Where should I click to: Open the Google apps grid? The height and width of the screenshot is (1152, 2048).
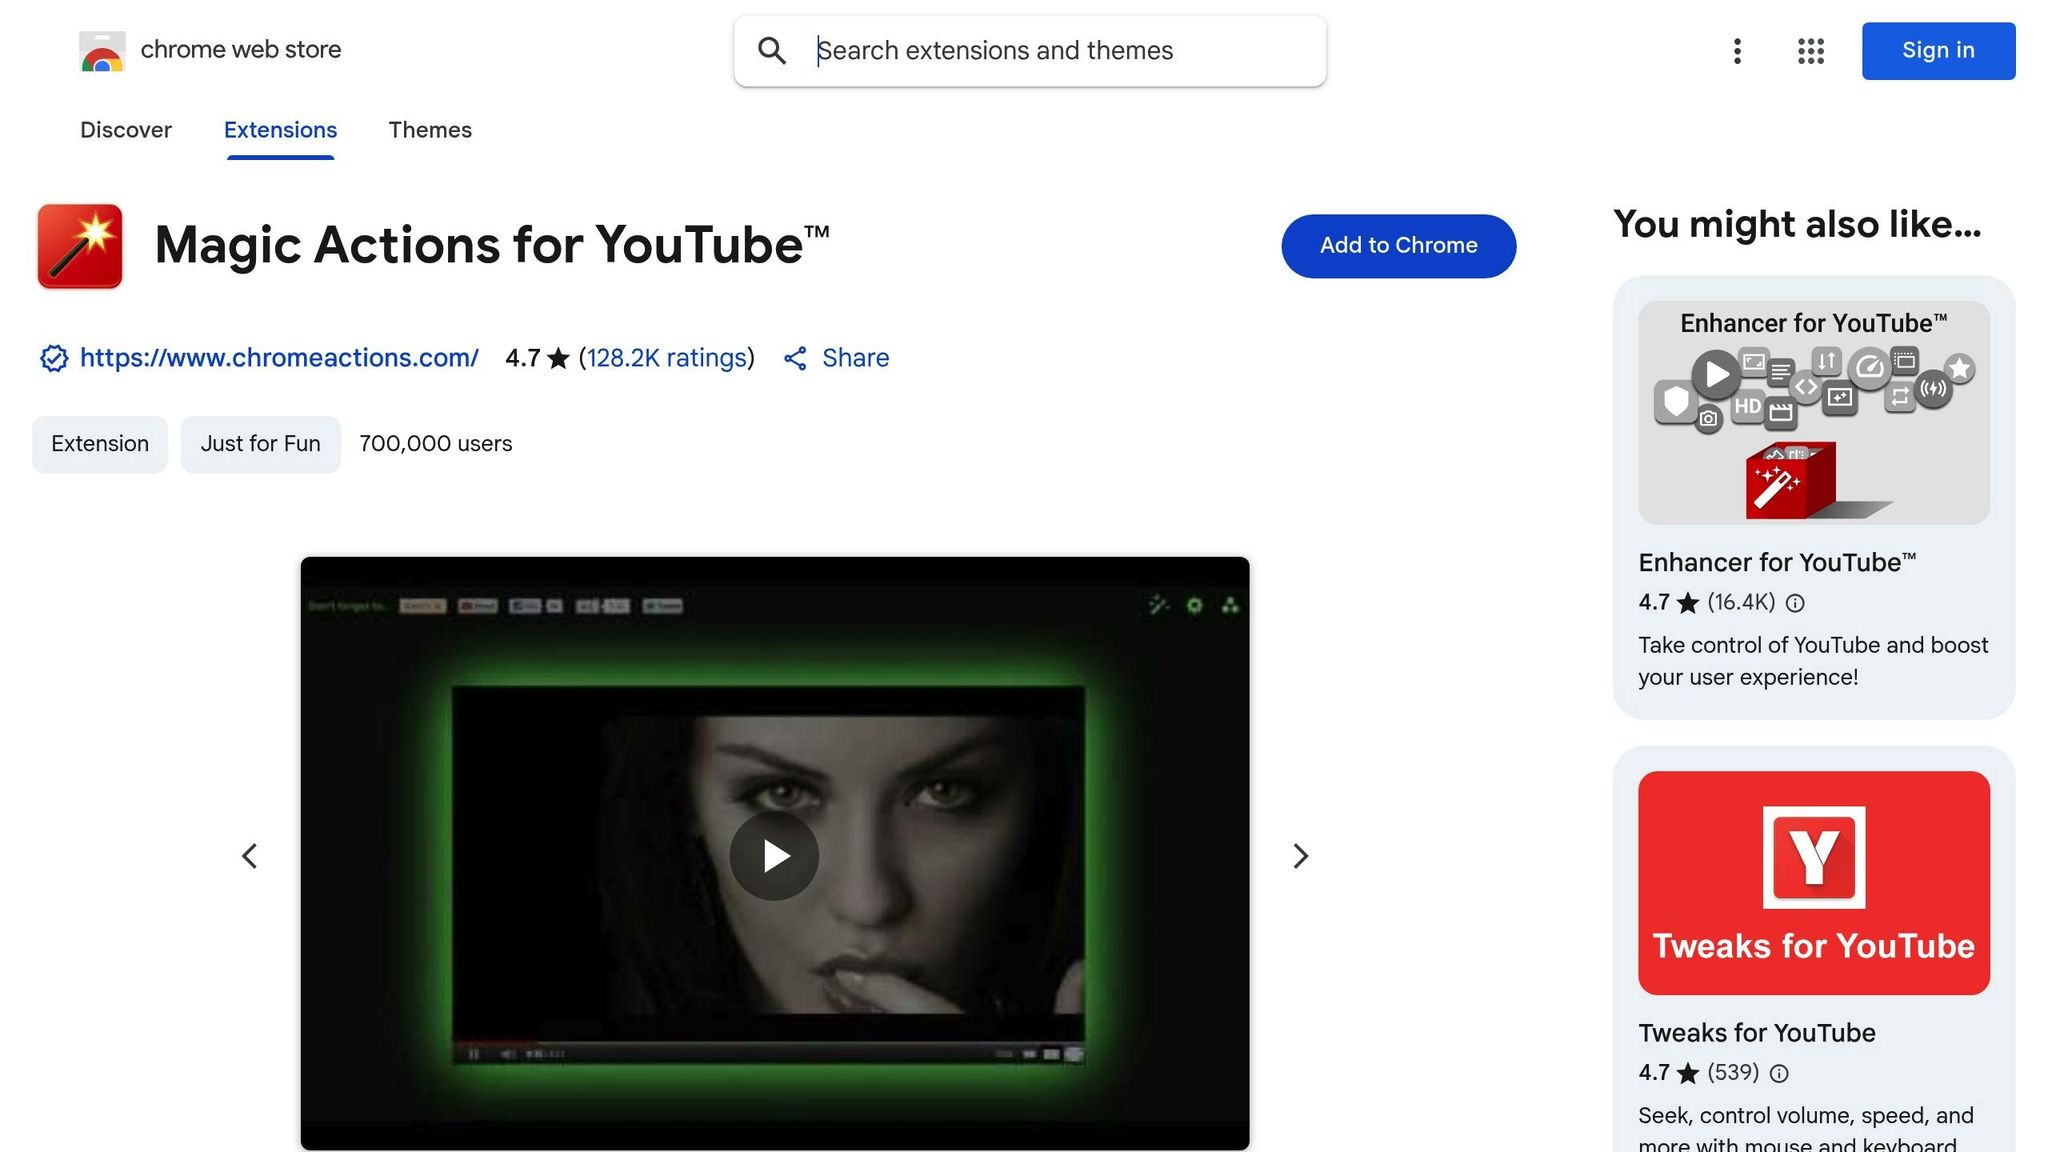tap(1810, 51)
